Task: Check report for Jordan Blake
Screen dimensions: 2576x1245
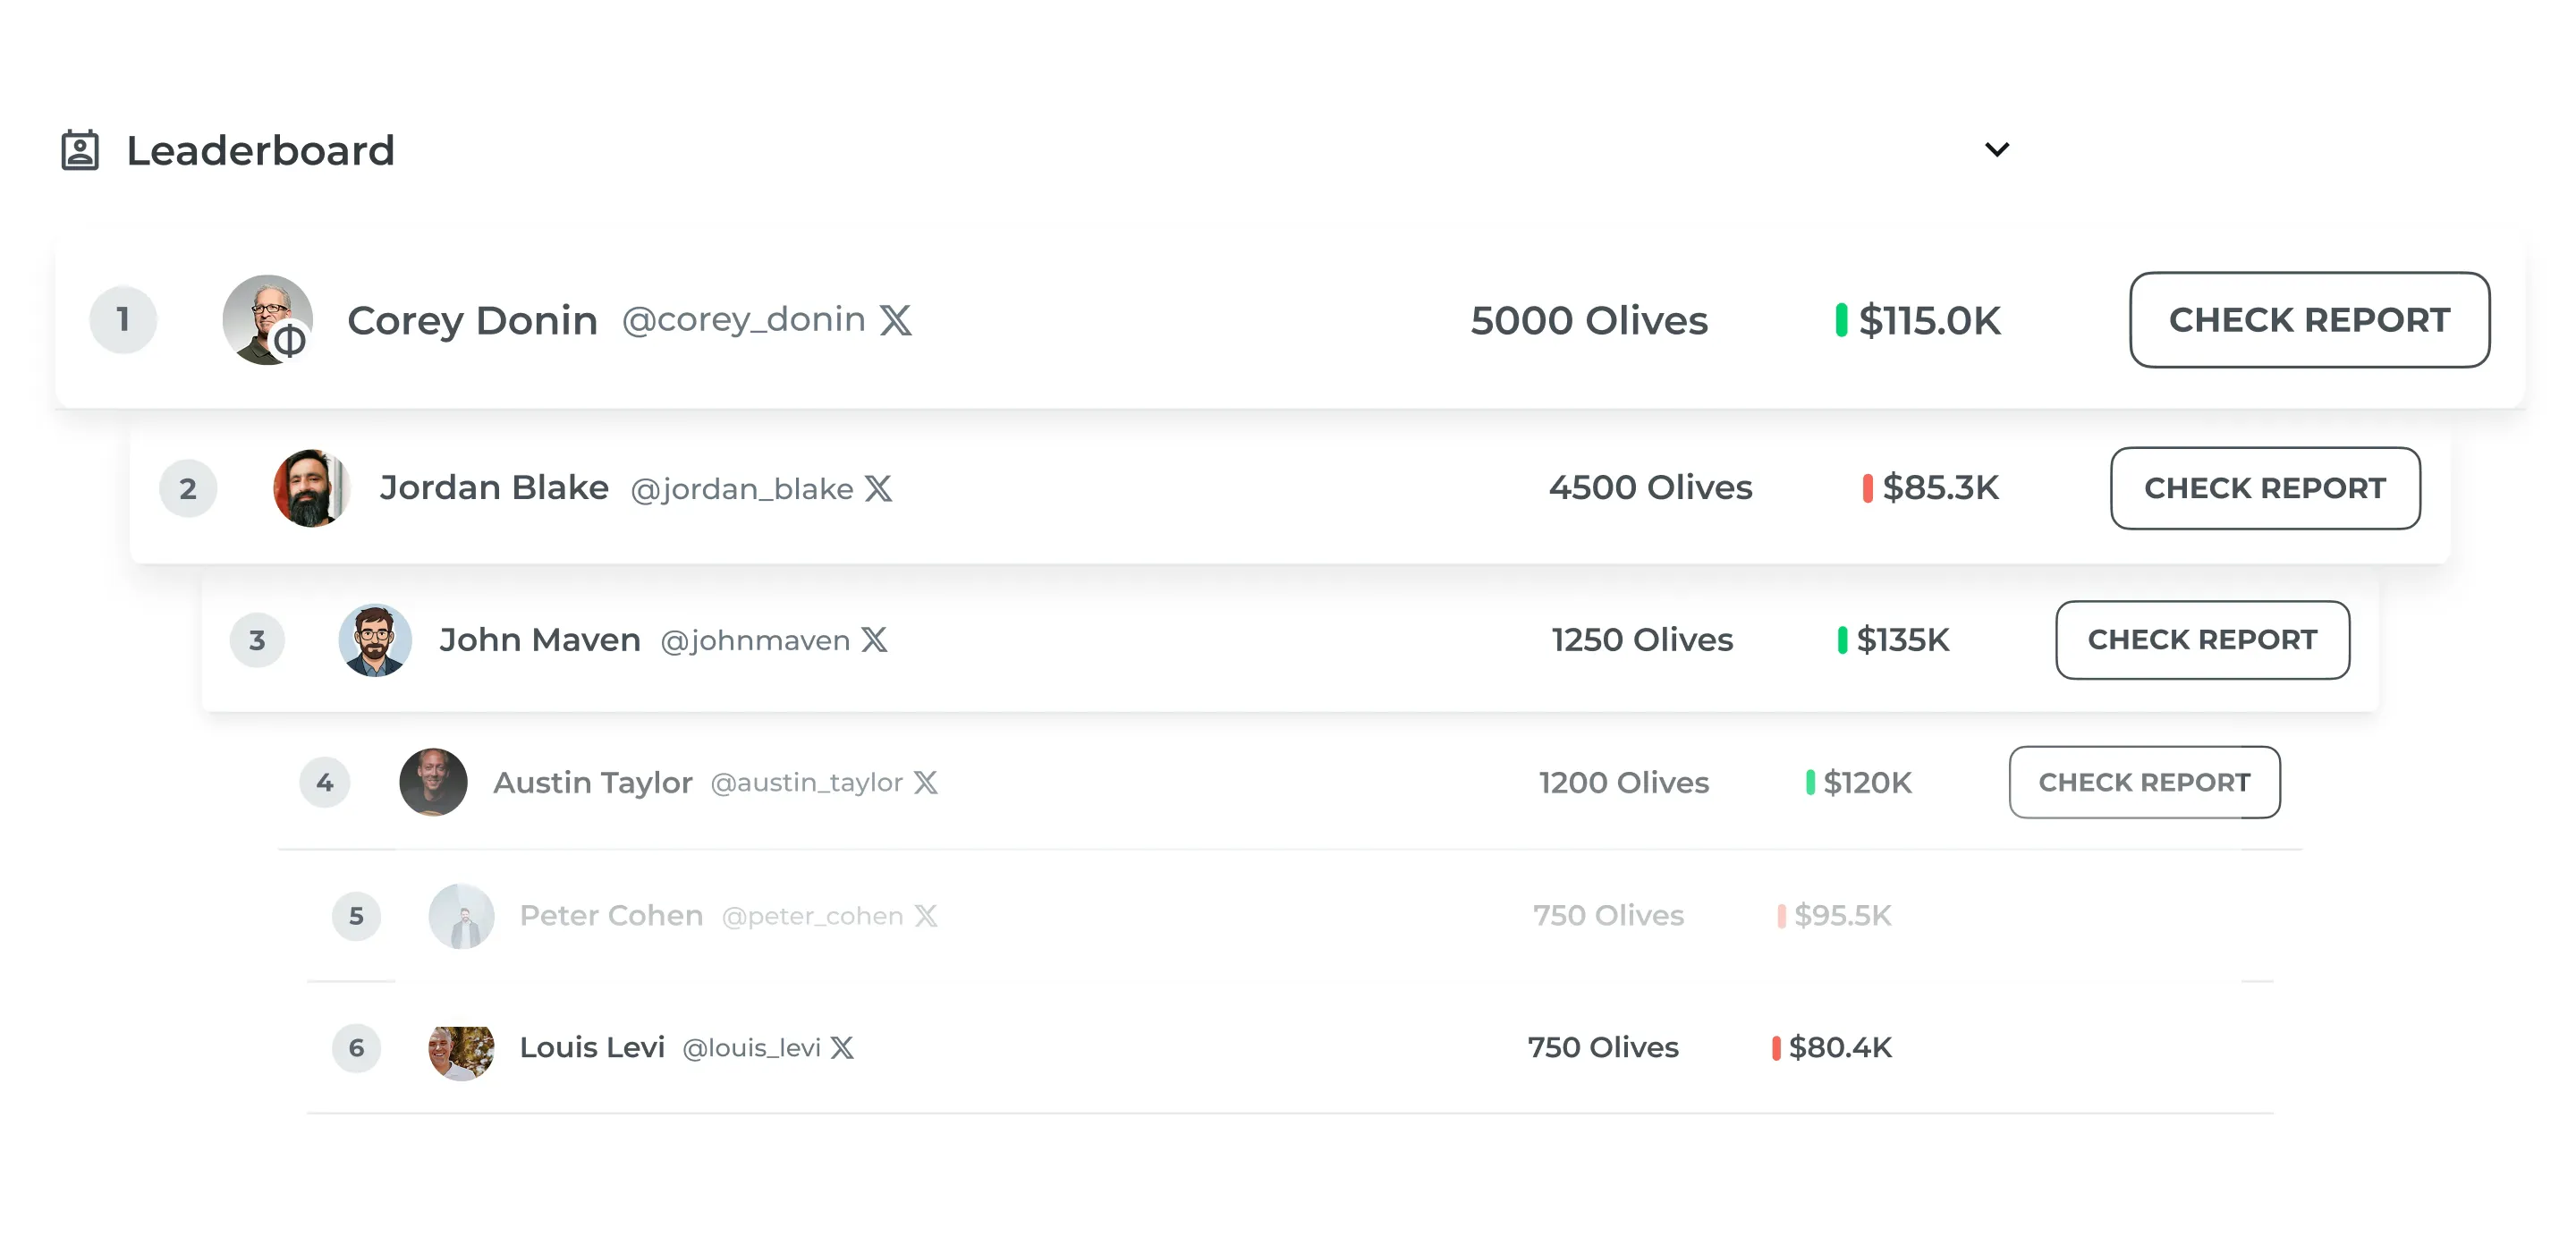Action: point(2264,488)
